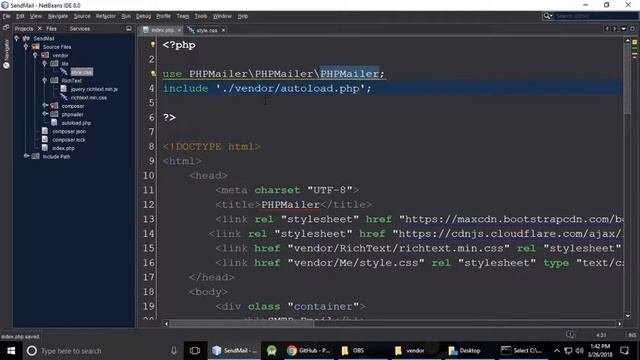Collapse the Source Files node
This screenshot has height=360, width=640.
coord(26,47)
